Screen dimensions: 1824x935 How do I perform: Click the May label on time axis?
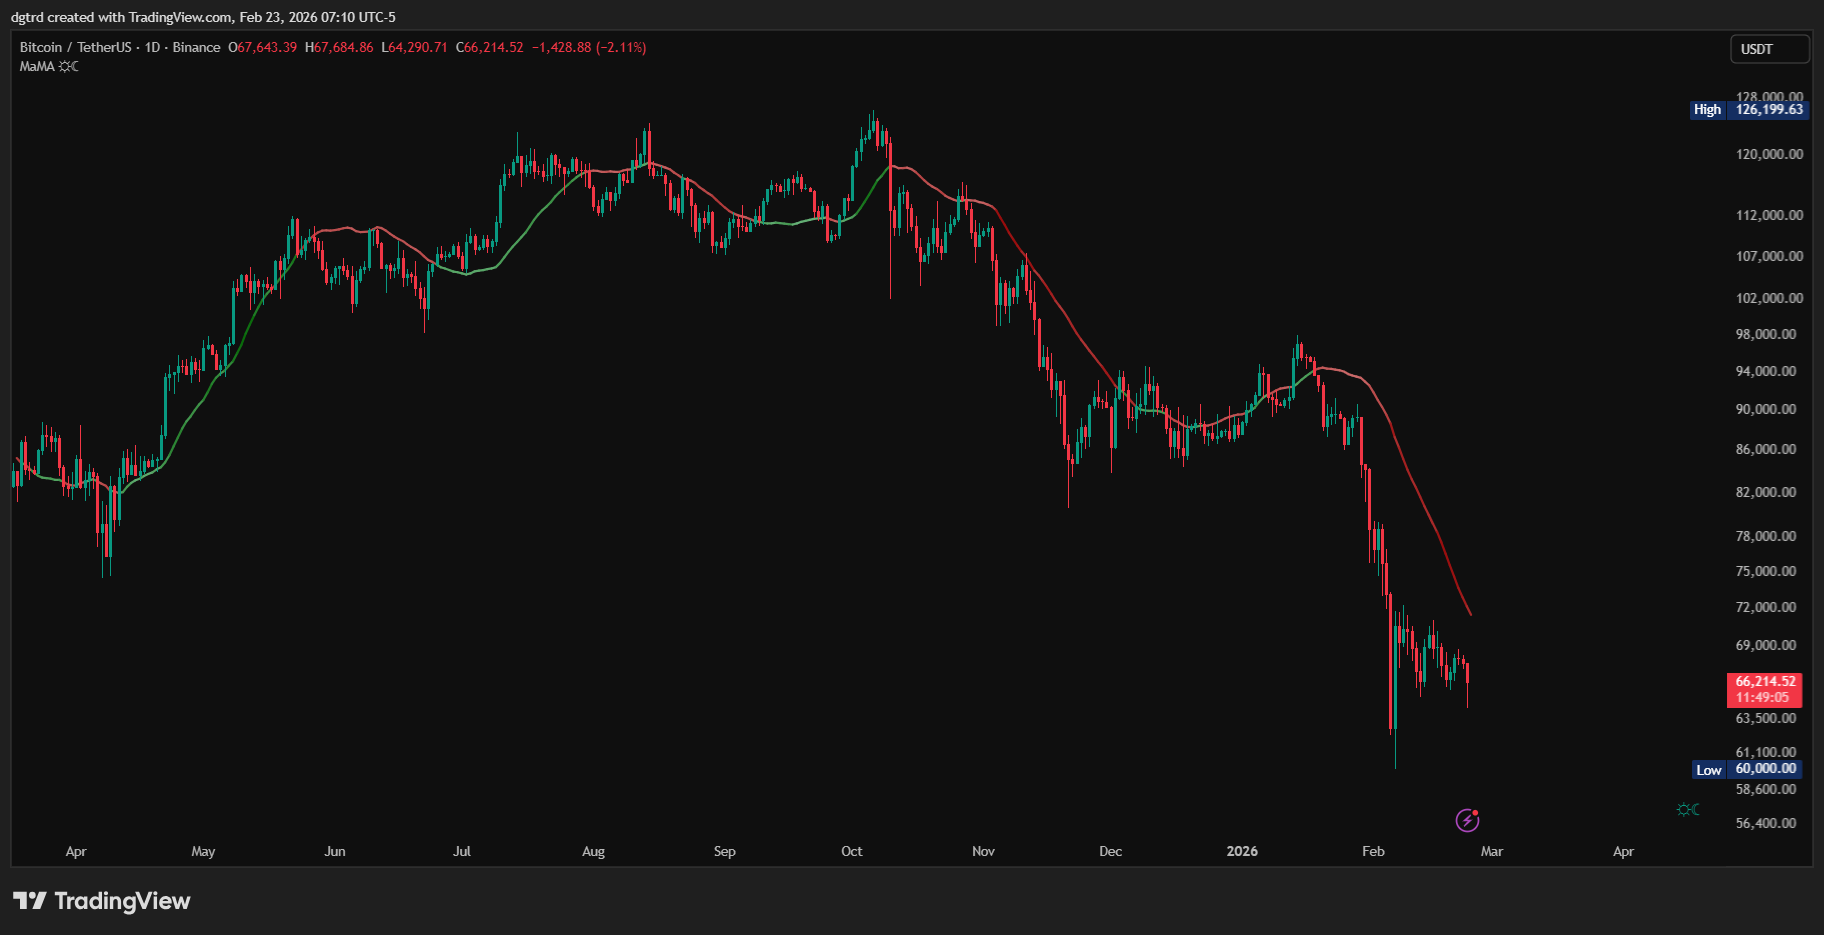(203, 851)
